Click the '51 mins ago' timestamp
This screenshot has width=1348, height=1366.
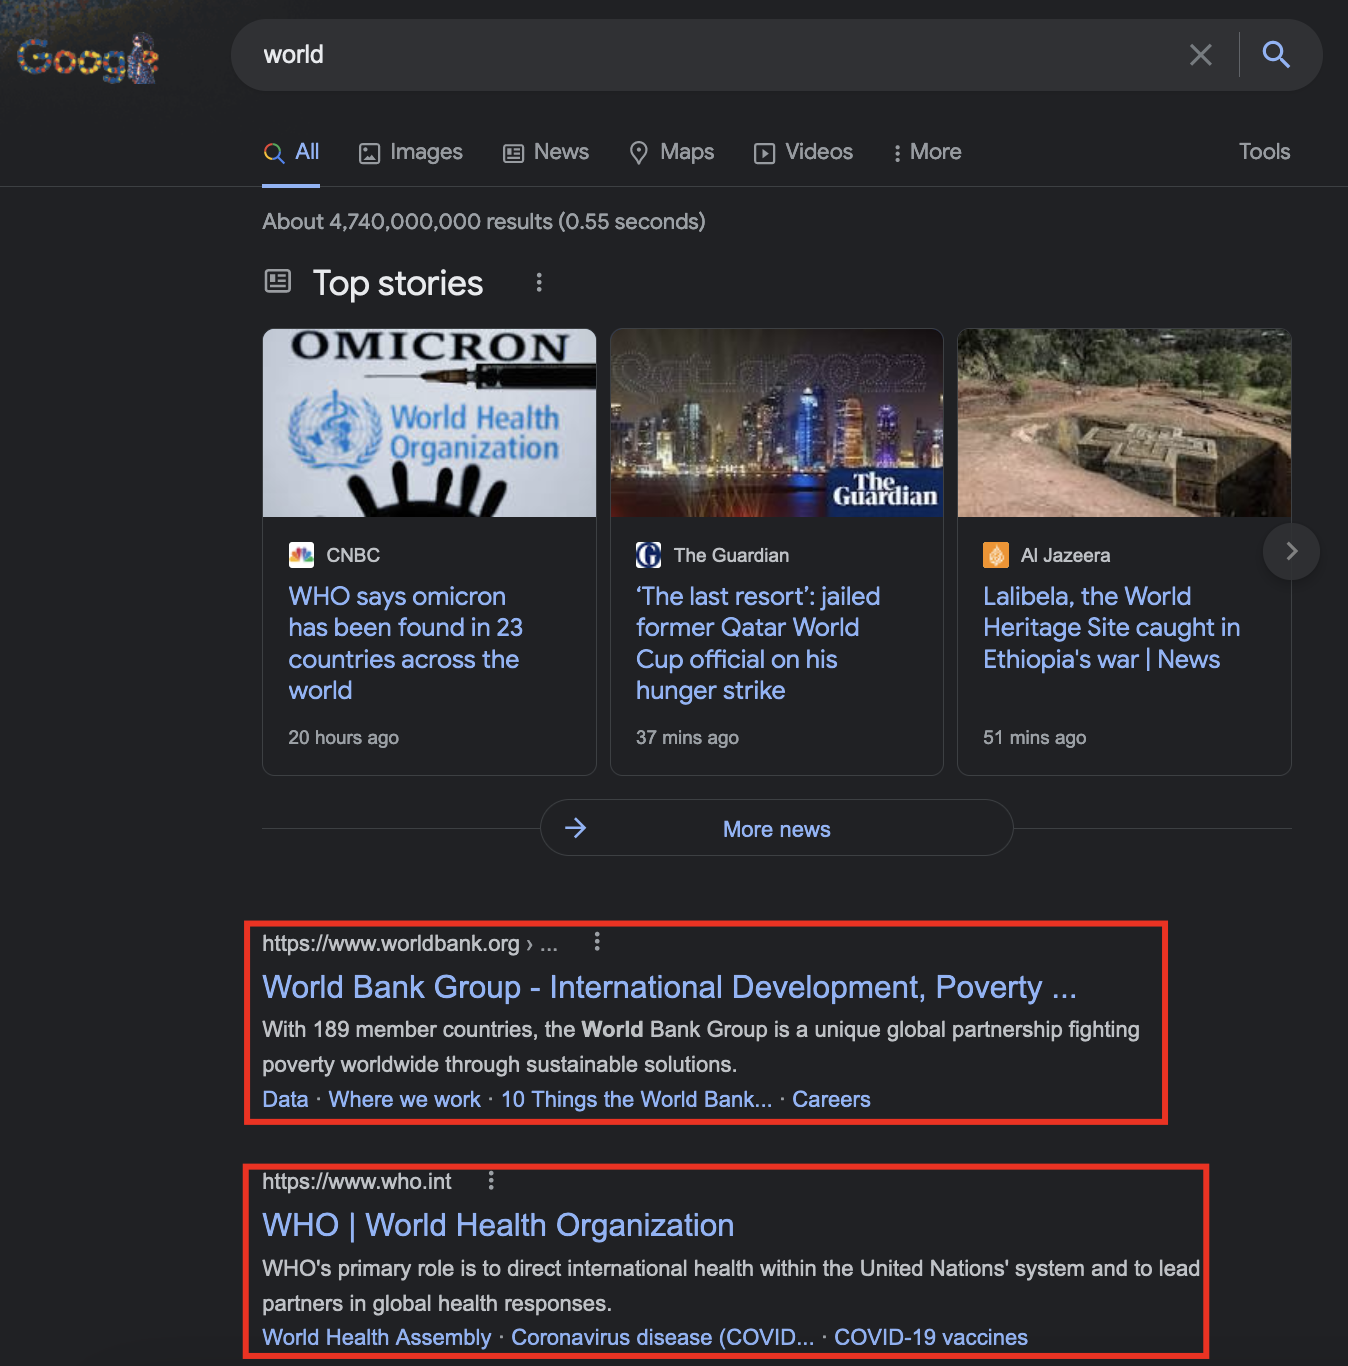1034,737
